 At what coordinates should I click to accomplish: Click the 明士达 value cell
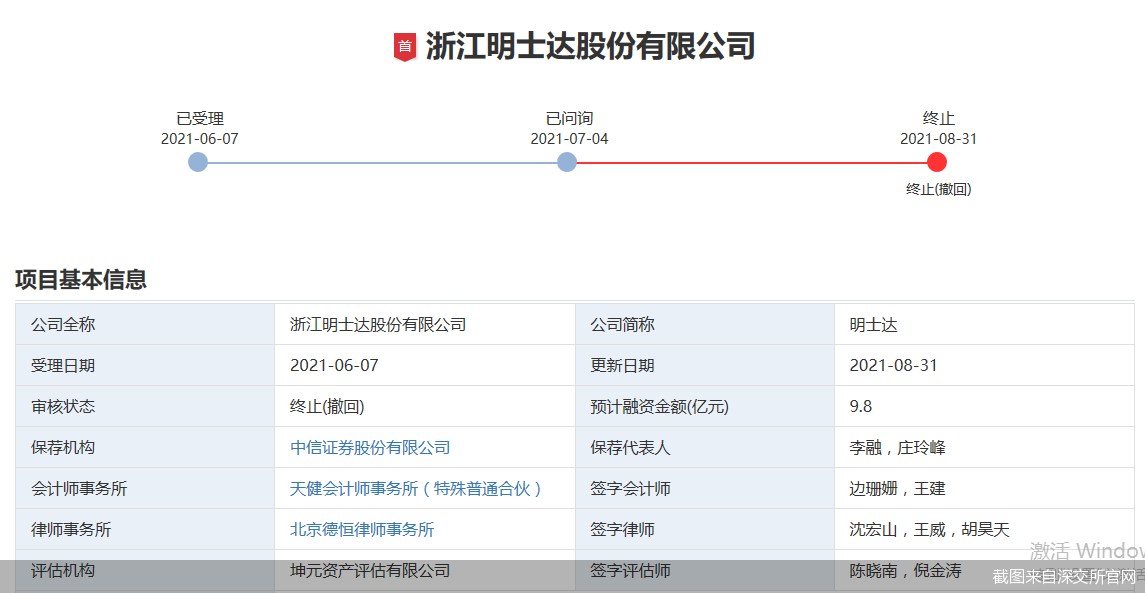984,324
